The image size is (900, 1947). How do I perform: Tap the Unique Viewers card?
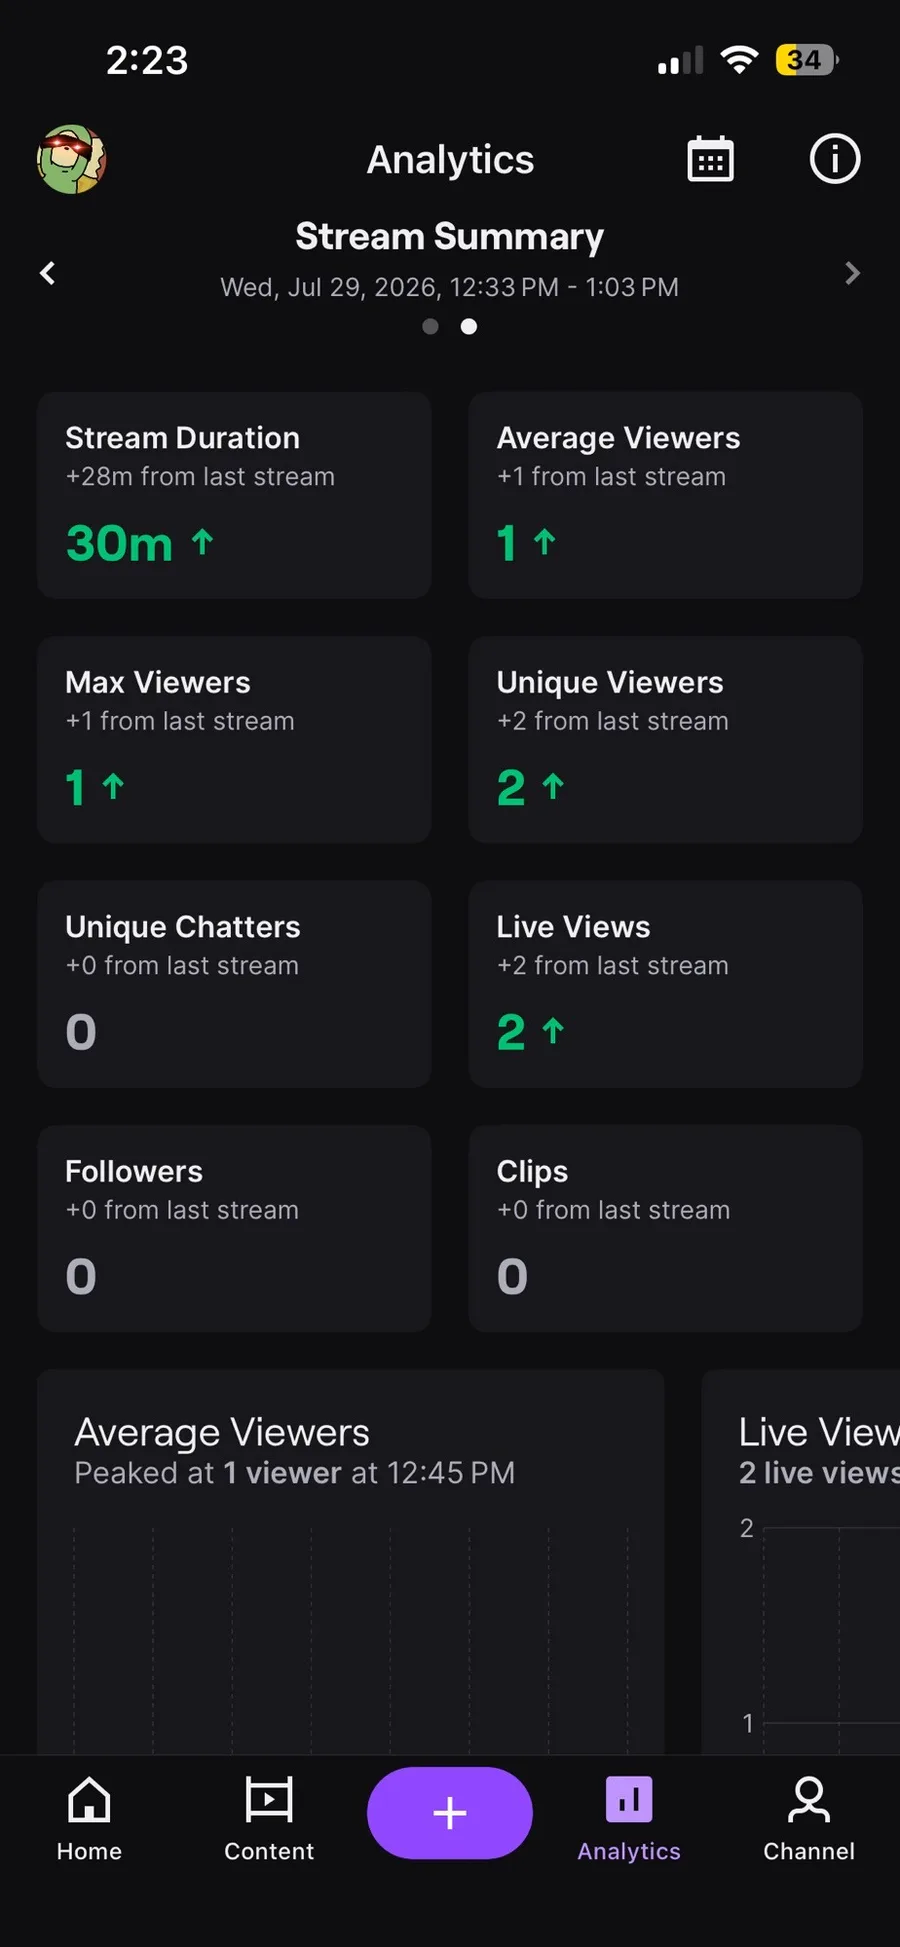[x=665, y=739]
